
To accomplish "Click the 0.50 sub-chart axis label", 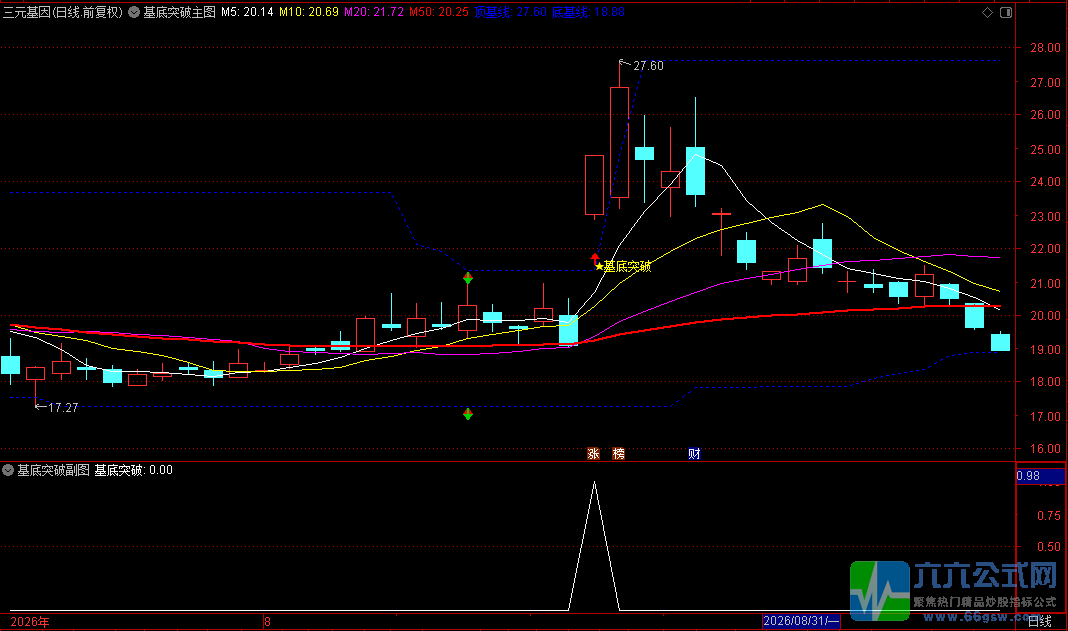I will point(1049,547).
